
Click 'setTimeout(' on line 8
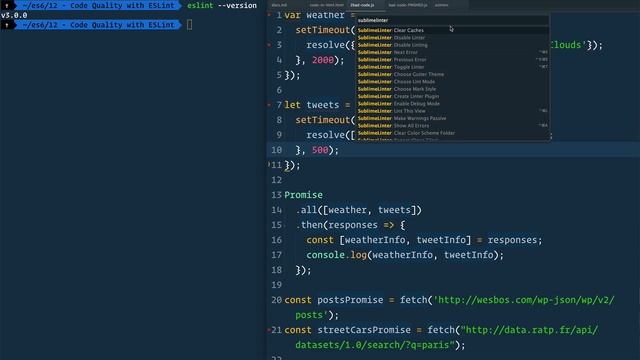[326, 120]
